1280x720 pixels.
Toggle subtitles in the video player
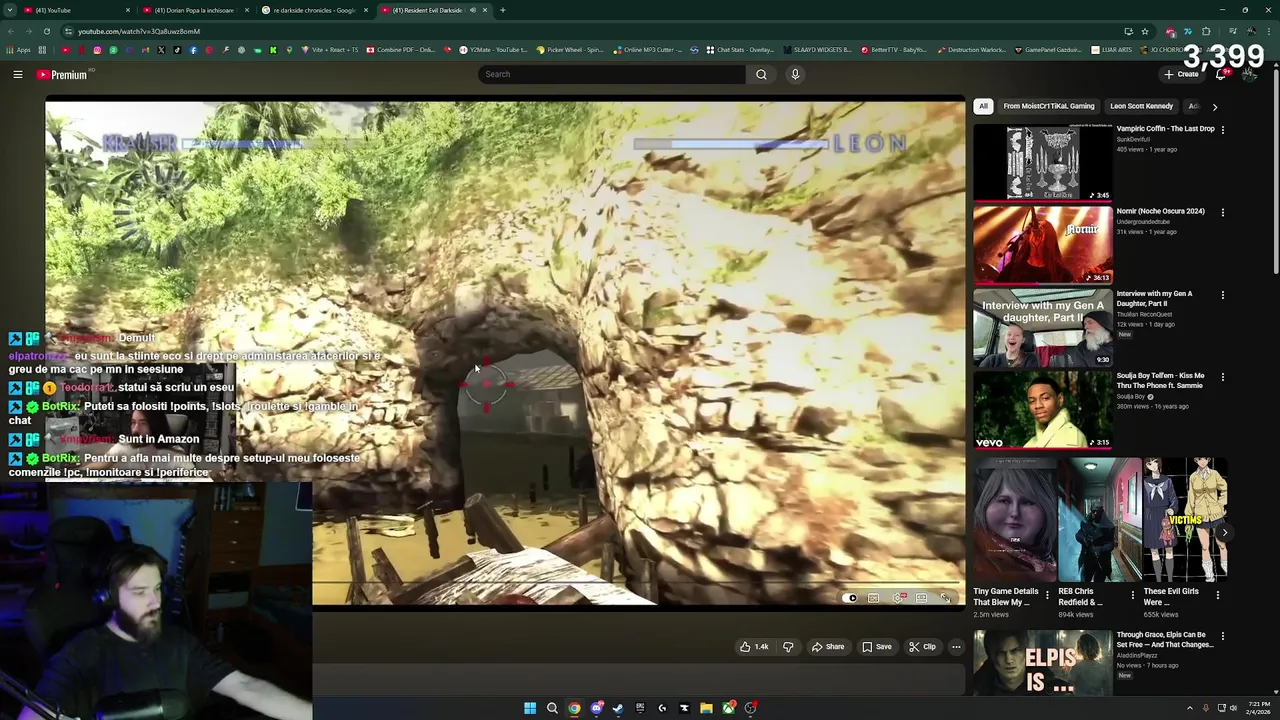coord(873,598)
